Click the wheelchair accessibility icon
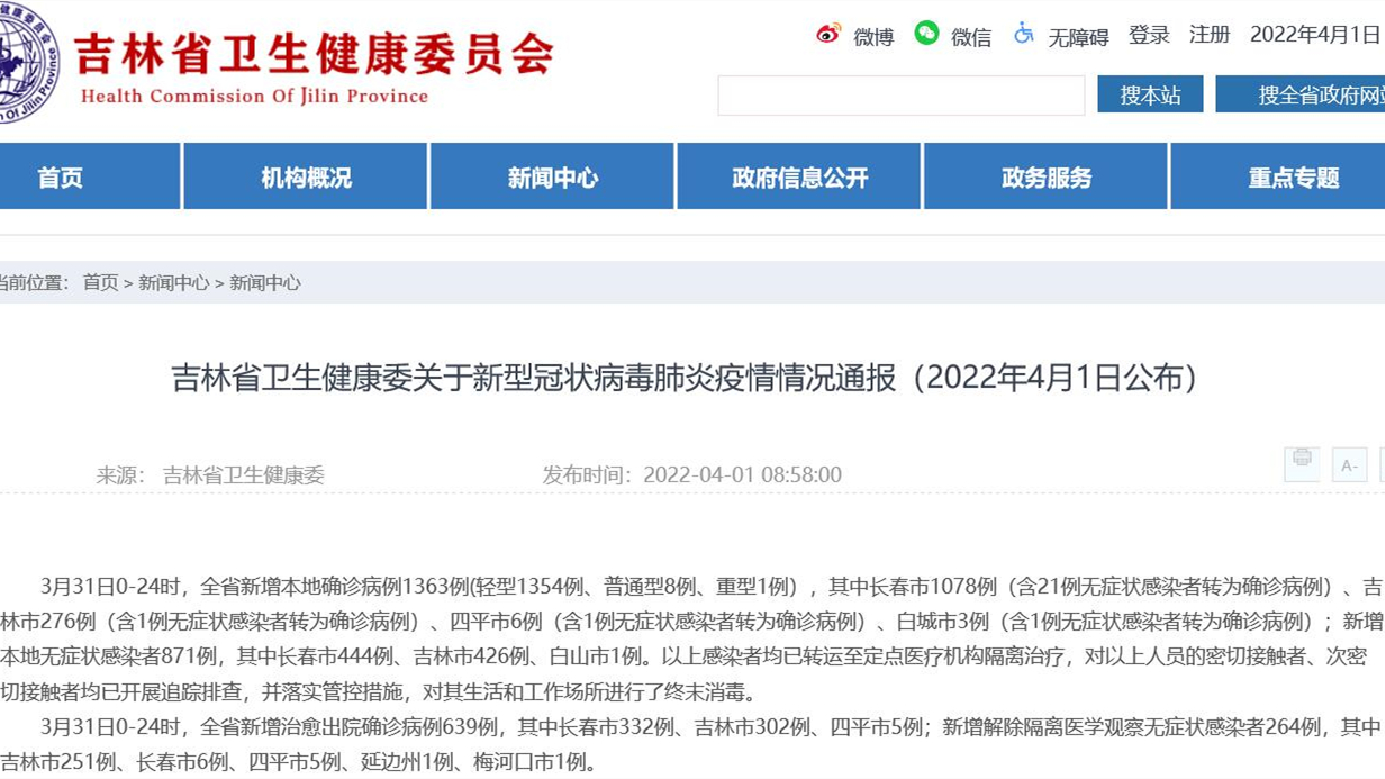The image size is (1385, 779). 1022,36
